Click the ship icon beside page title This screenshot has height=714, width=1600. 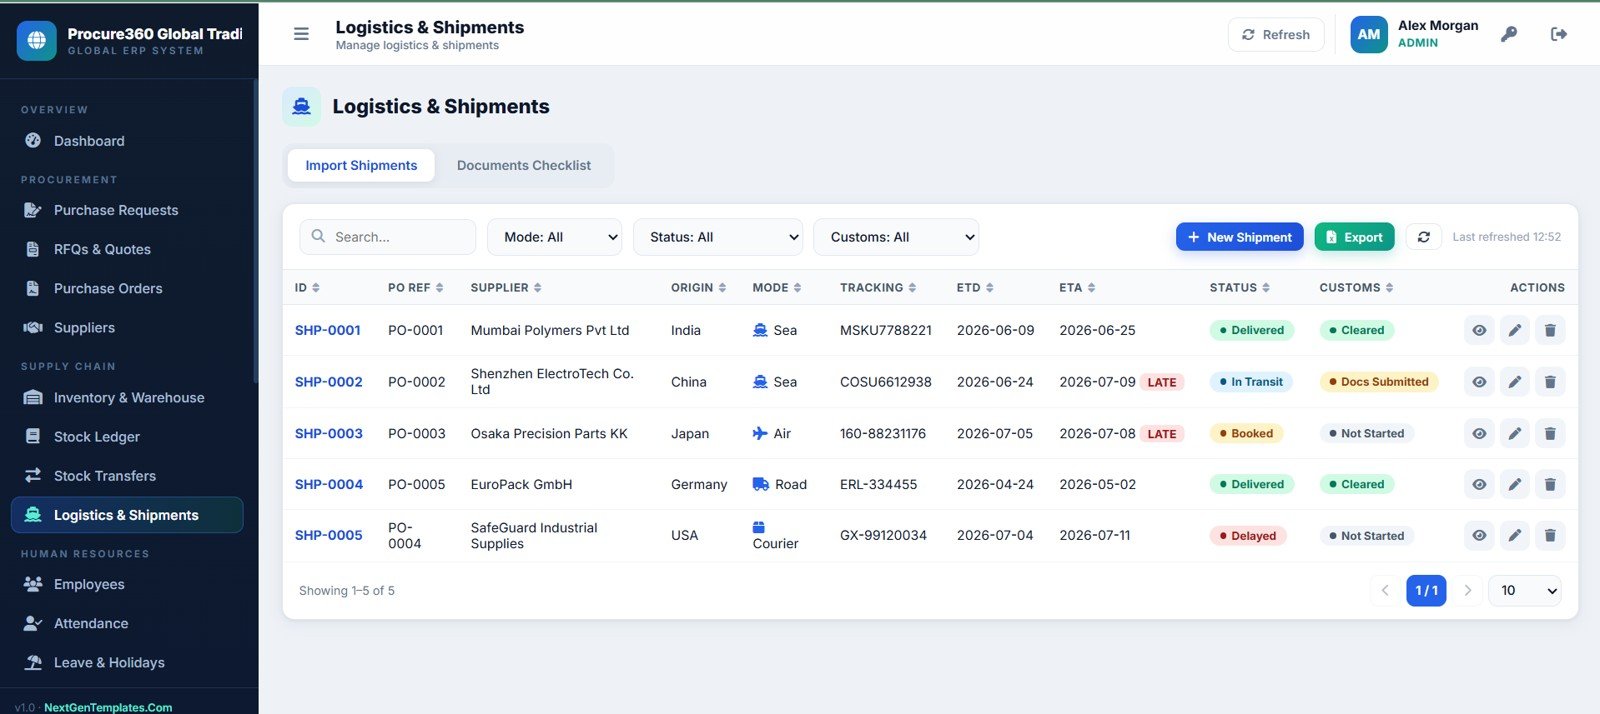click(302, 106)
